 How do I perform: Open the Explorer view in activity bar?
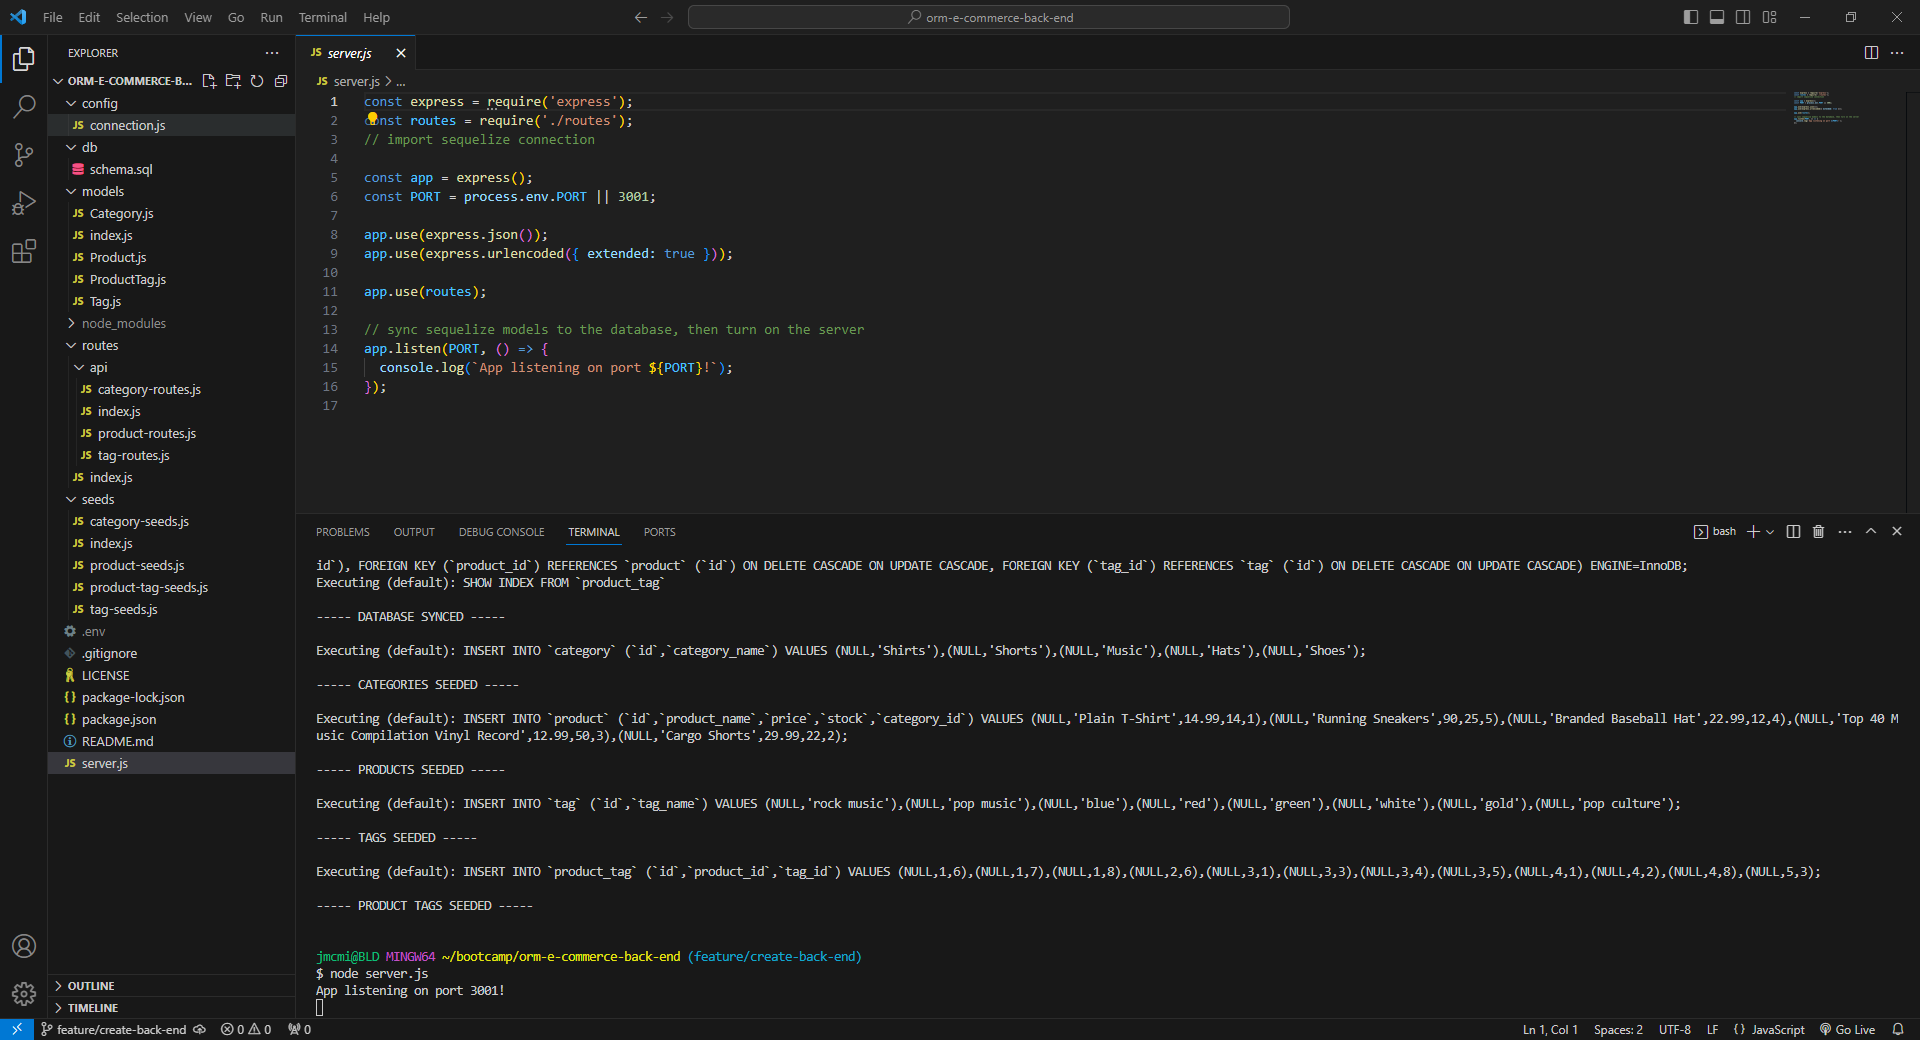point(24,60)
